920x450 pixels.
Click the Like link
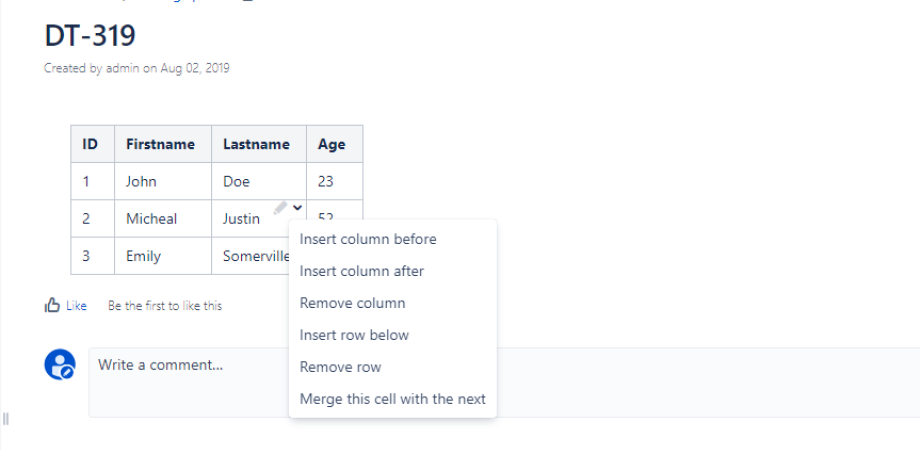pos(76,306)
